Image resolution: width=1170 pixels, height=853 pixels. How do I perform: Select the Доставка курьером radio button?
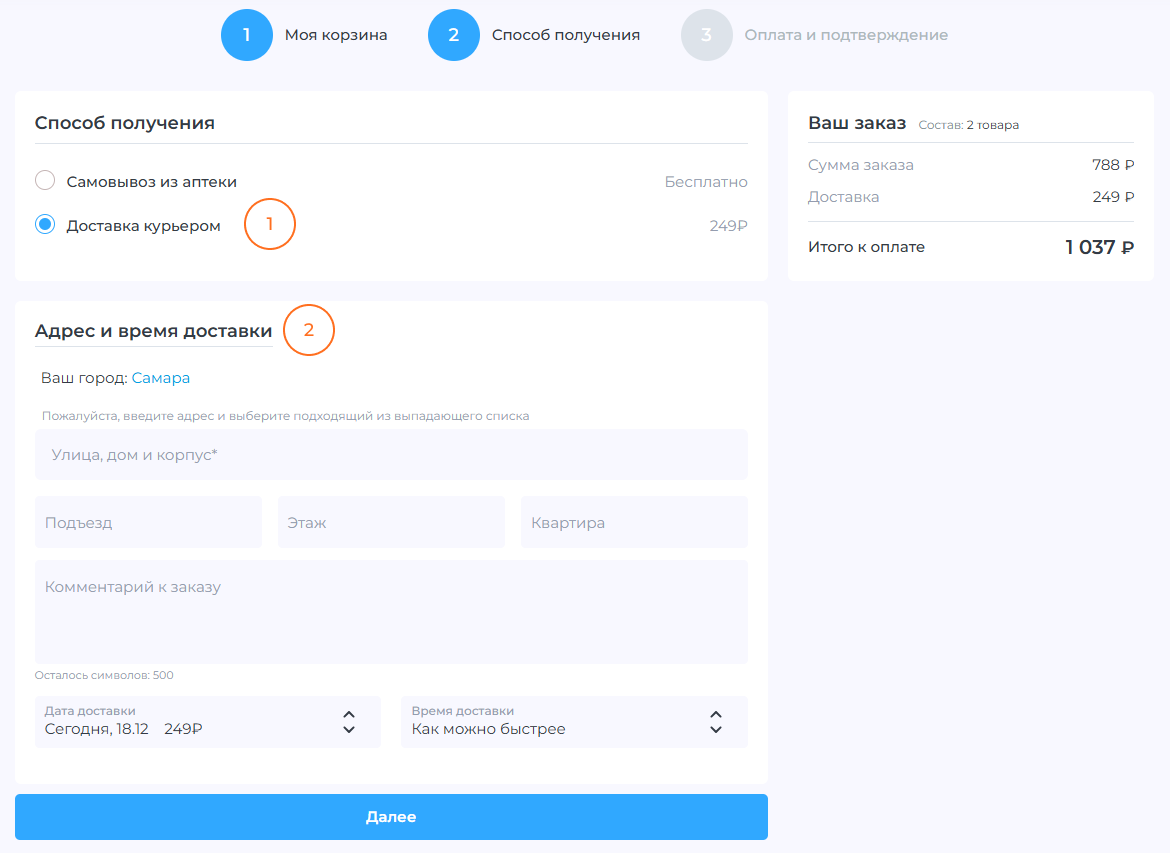point(45,225)
